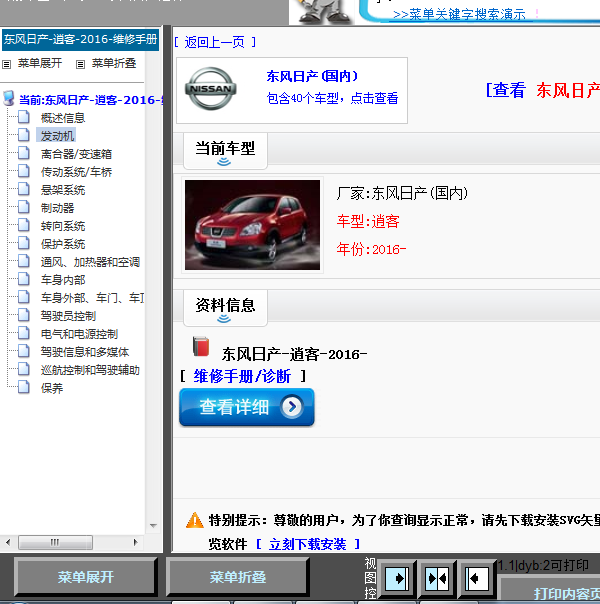Viewport: 600px width, 604px height.
Task: Click the page icon beside 离合器/变速箱
Action: click(23, 153)
